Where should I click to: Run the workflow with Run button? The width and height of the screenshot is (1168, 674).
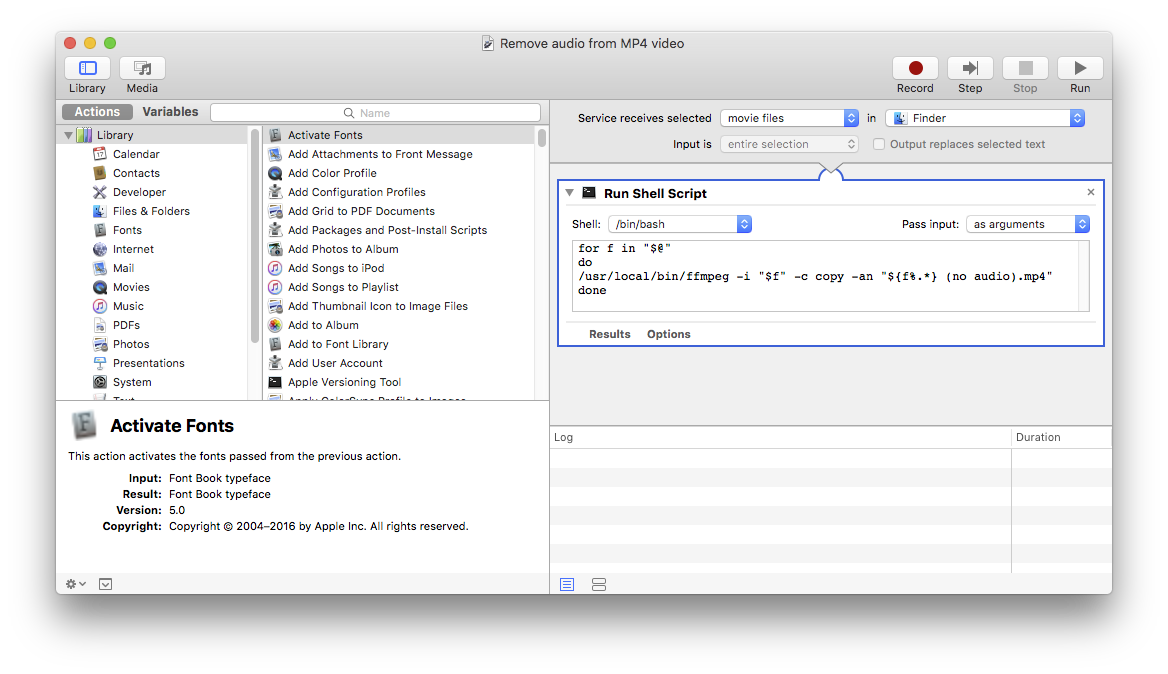[1080, 69]
